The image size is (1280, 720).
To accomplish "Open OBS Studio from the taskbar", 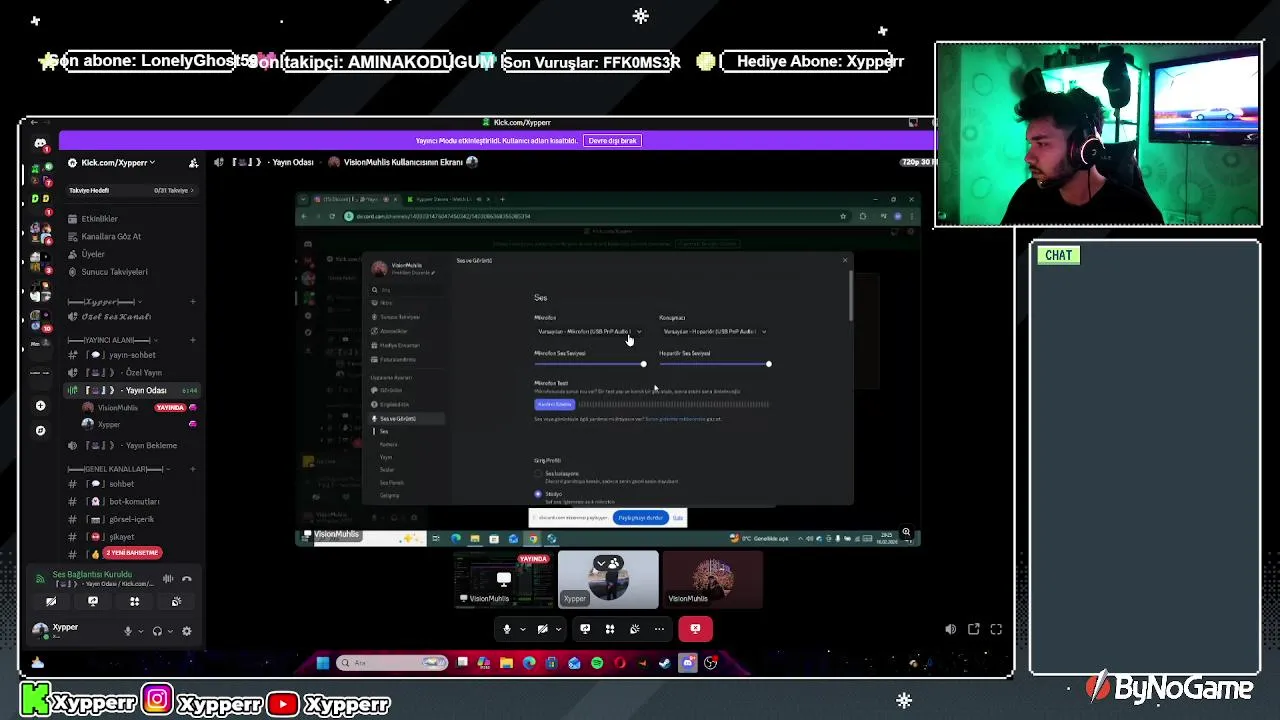I will (x=711, y=662).
